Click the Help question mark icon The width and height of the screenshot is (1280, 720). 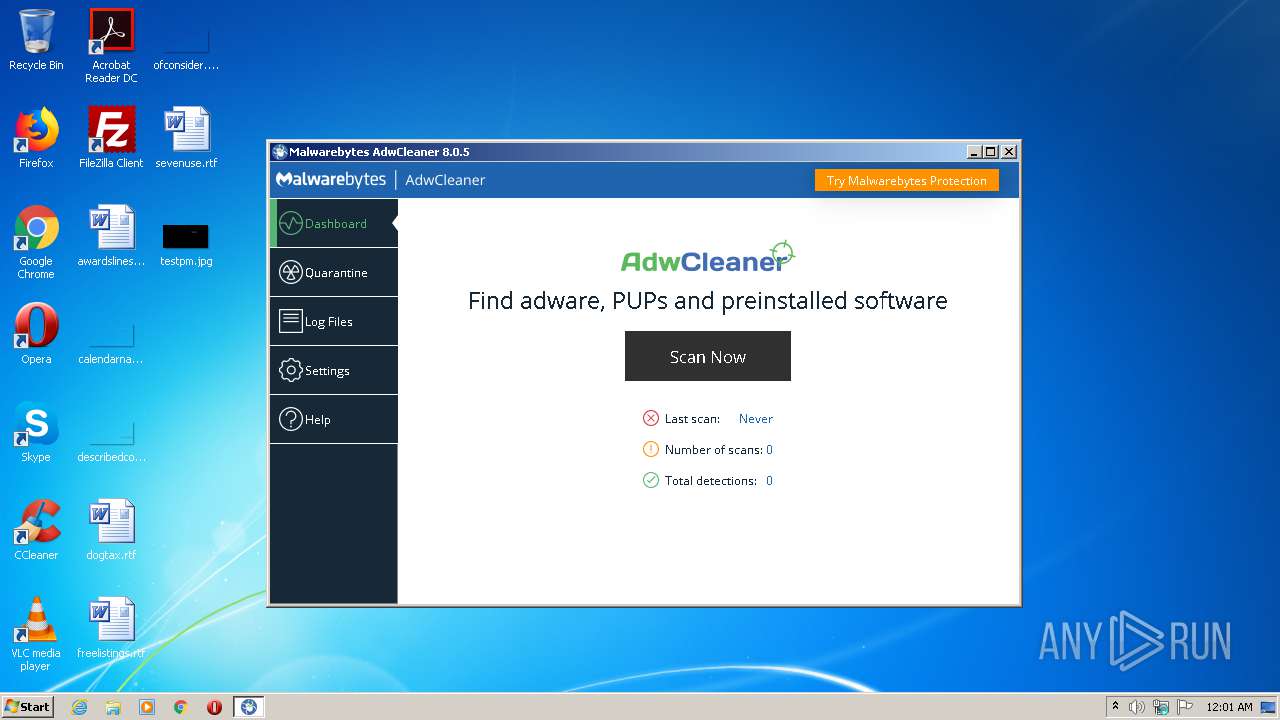pos(290,419)
